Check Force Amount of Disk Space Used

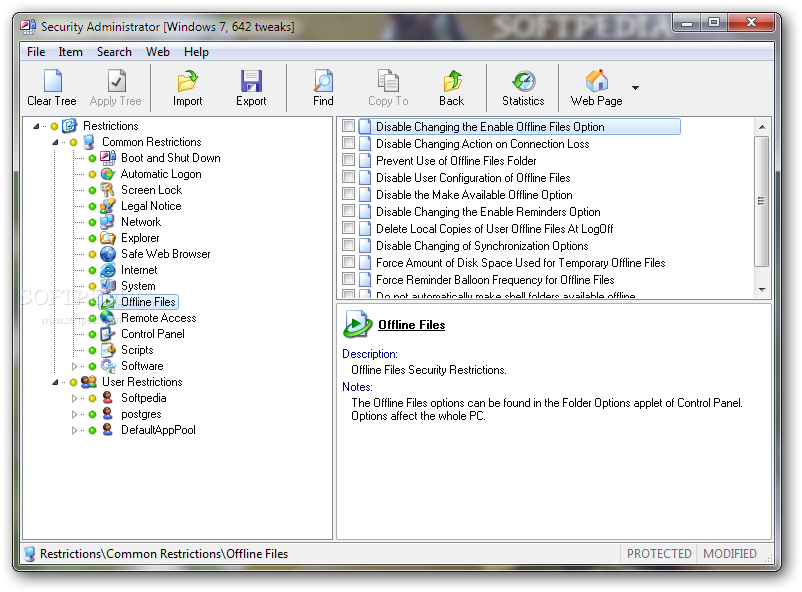349,262
